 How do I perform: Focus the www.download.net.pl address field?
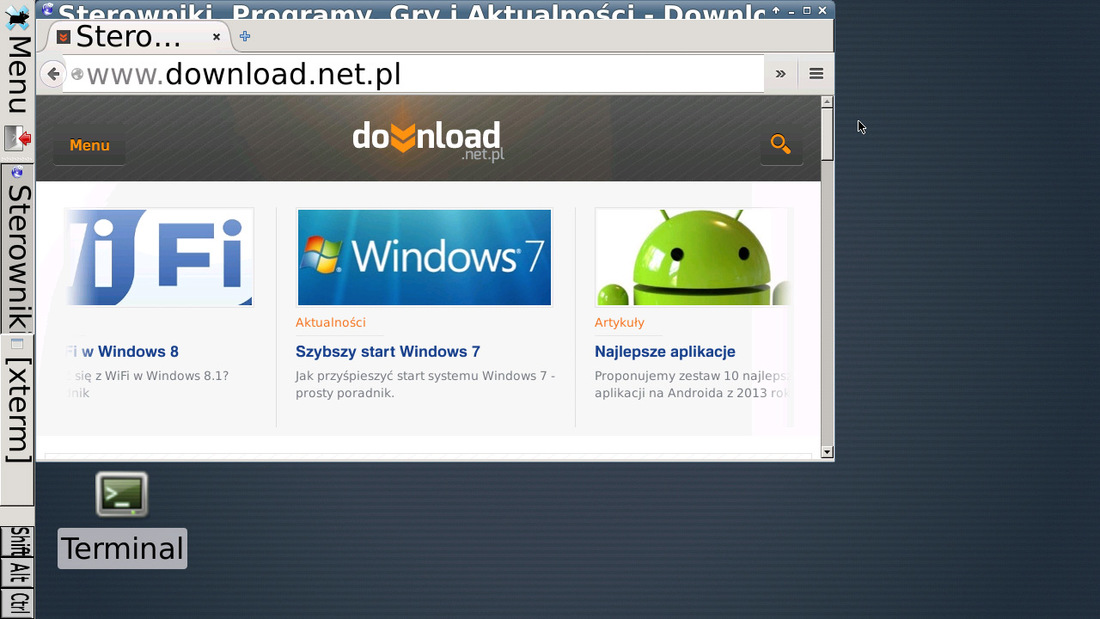pyautogui.click(x=414, y=74)
